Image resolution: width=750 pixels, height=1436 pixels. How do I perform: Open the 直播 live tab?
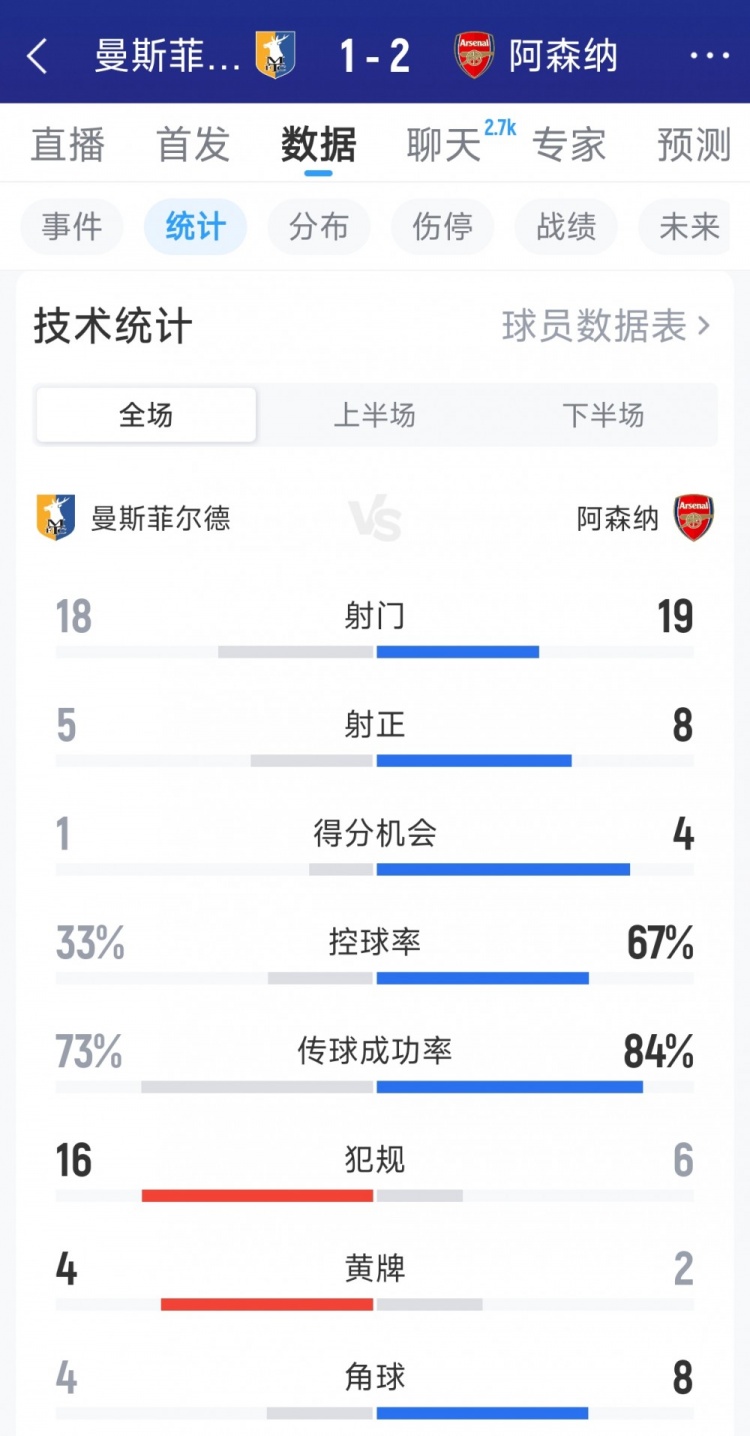(67, 145)
